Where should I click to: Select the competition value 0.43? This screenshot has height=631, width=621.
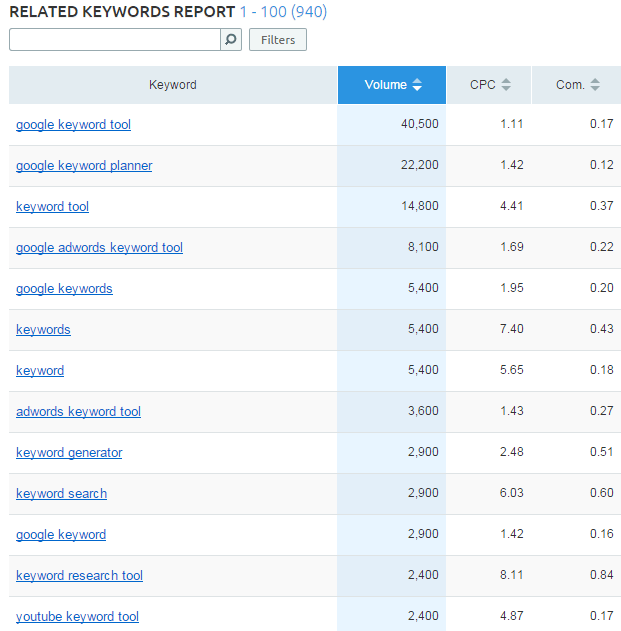[x=602, y=329]
